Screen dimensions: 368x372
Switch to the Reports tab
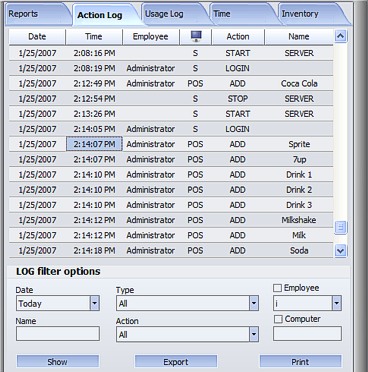click(x=23, y=14)
